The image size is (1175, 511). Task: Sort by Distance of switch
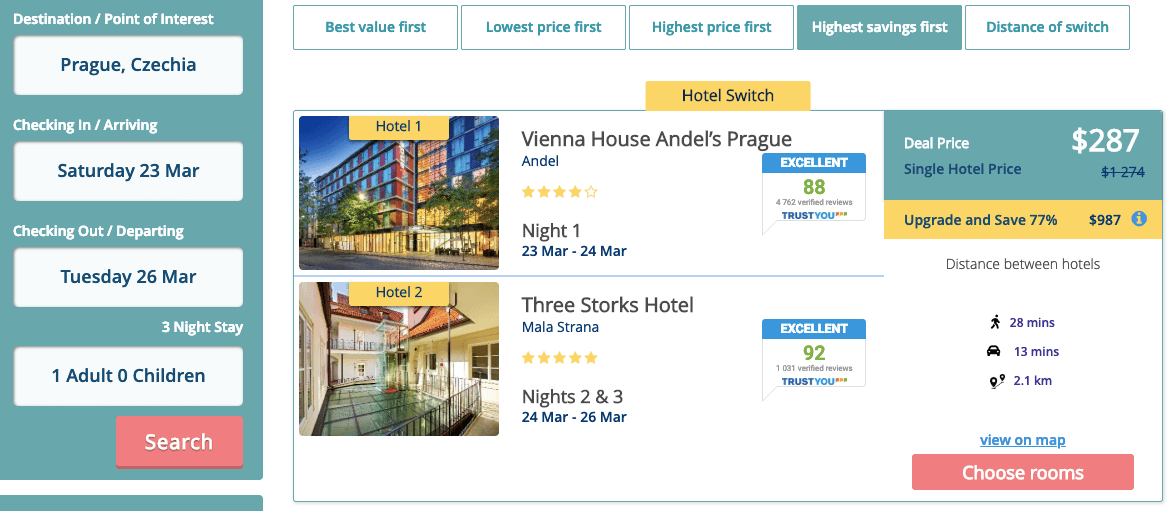point(1047,27)
